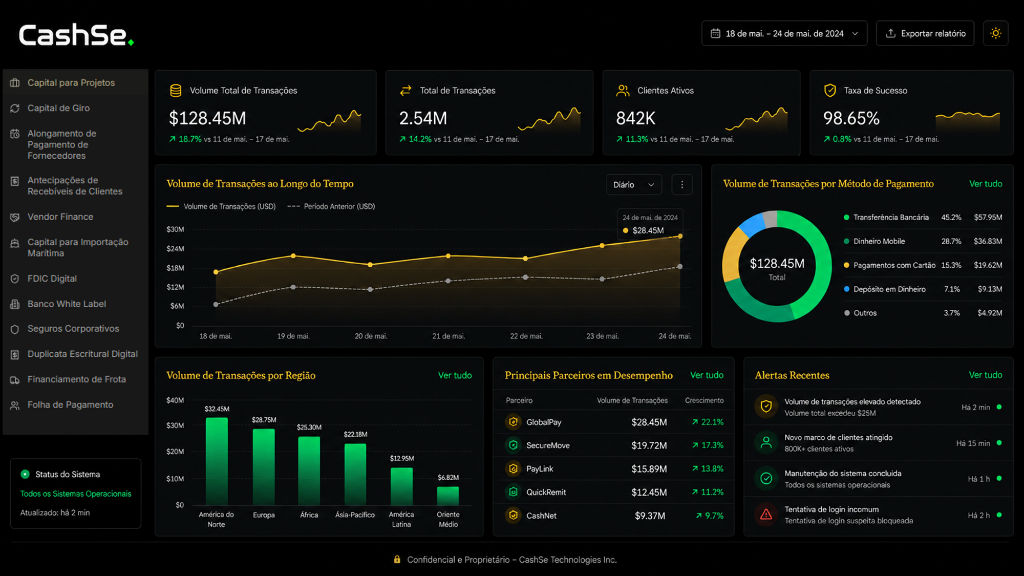Click the Novo marco de clientes icon

pos(766,443)
